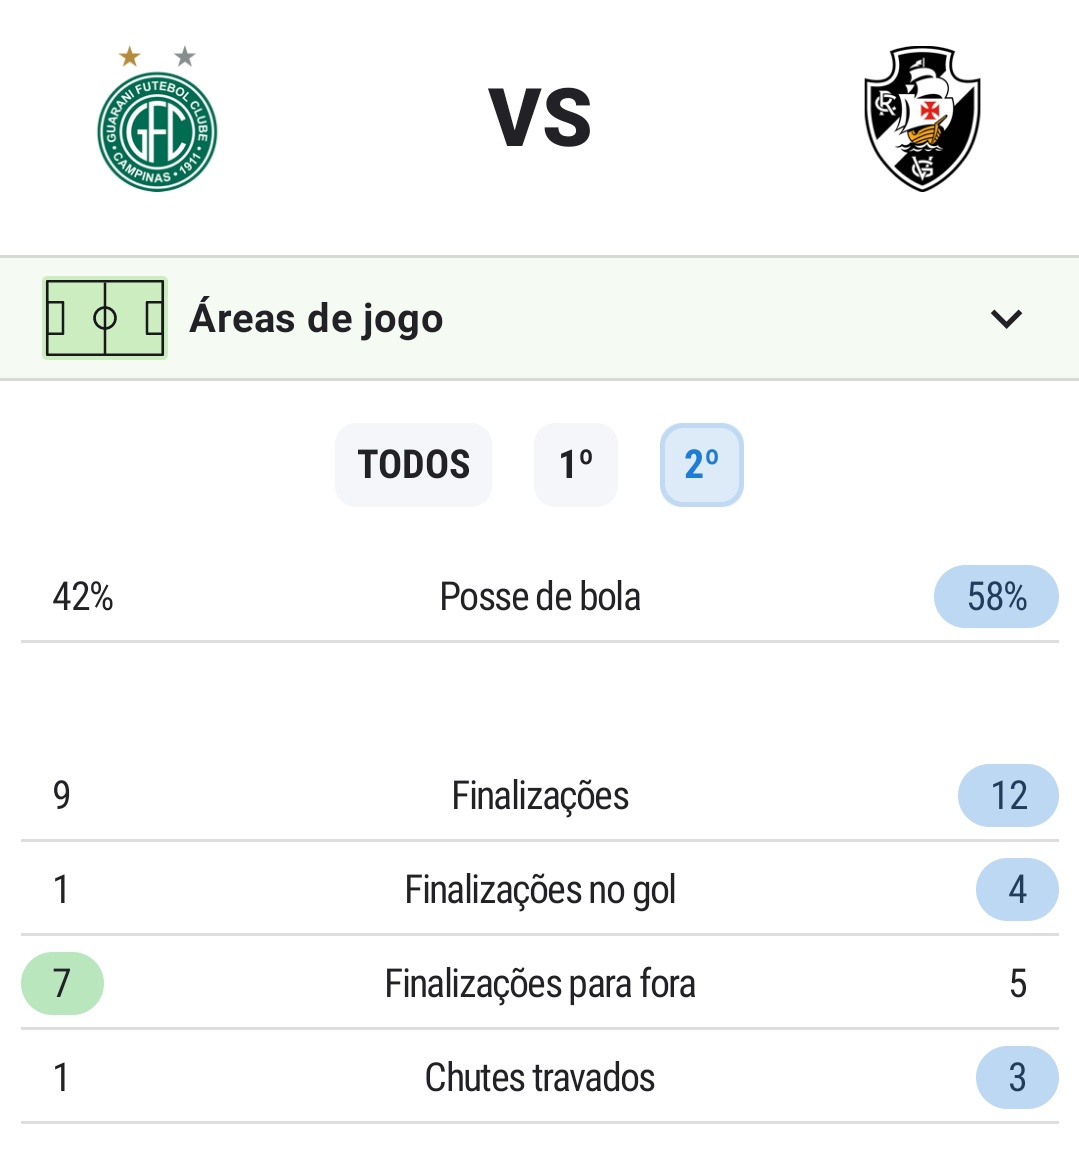
Task: Click the Posse de bola label
Action: 540,597
